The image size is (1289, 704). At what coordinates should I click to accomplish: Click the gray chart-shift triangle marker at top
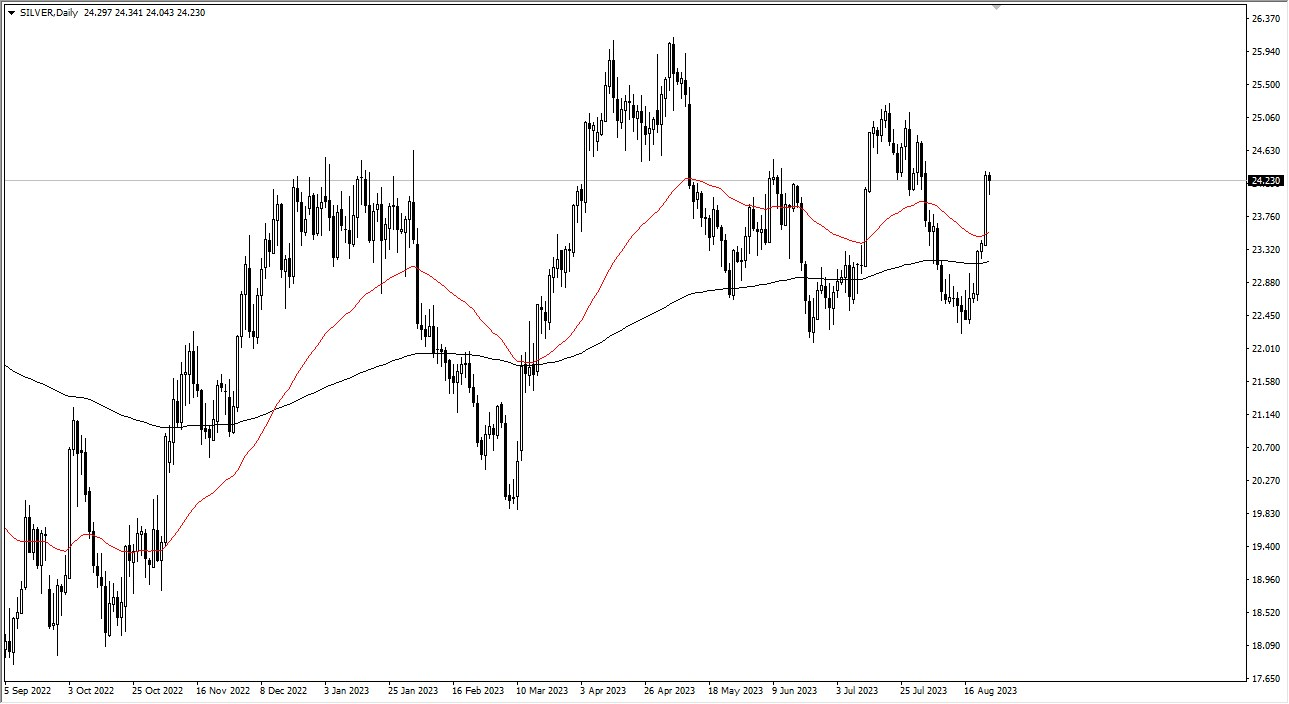(995, 8)
